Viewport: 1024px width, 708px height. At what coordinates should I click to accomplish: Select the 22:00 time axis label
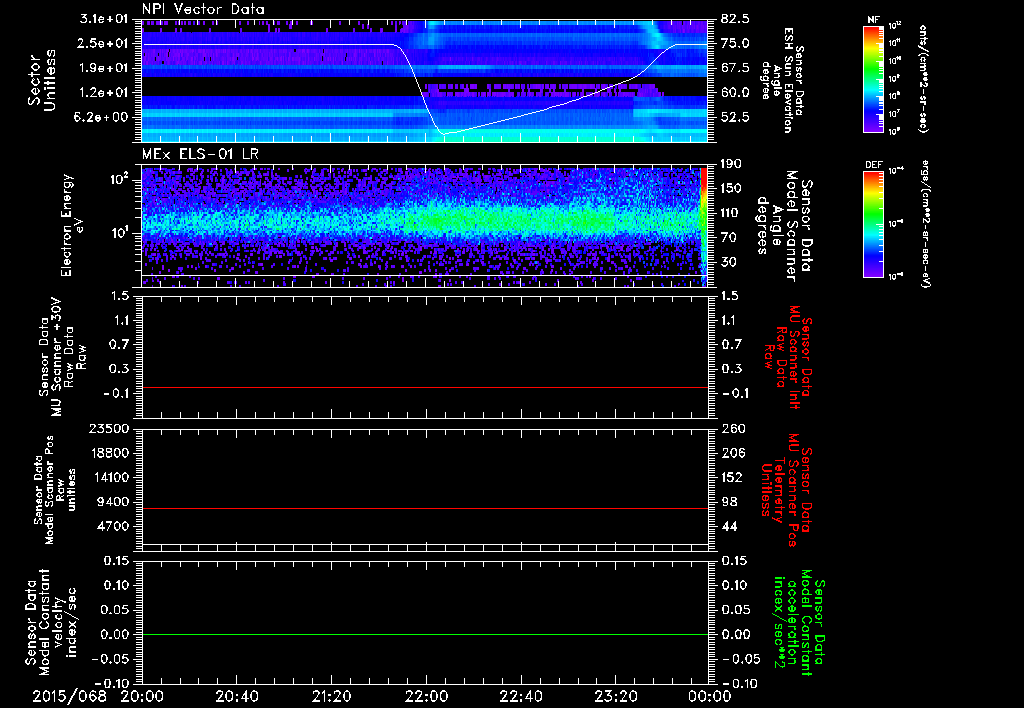click(x=427, y=695)
